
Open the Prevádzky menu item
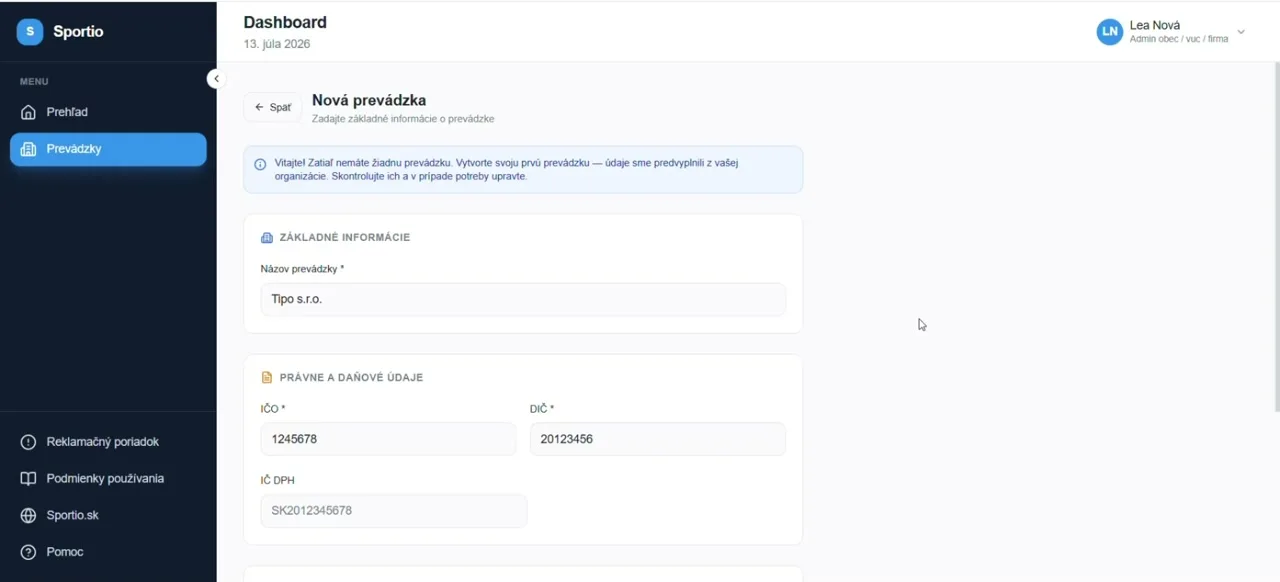coord(108,149)
